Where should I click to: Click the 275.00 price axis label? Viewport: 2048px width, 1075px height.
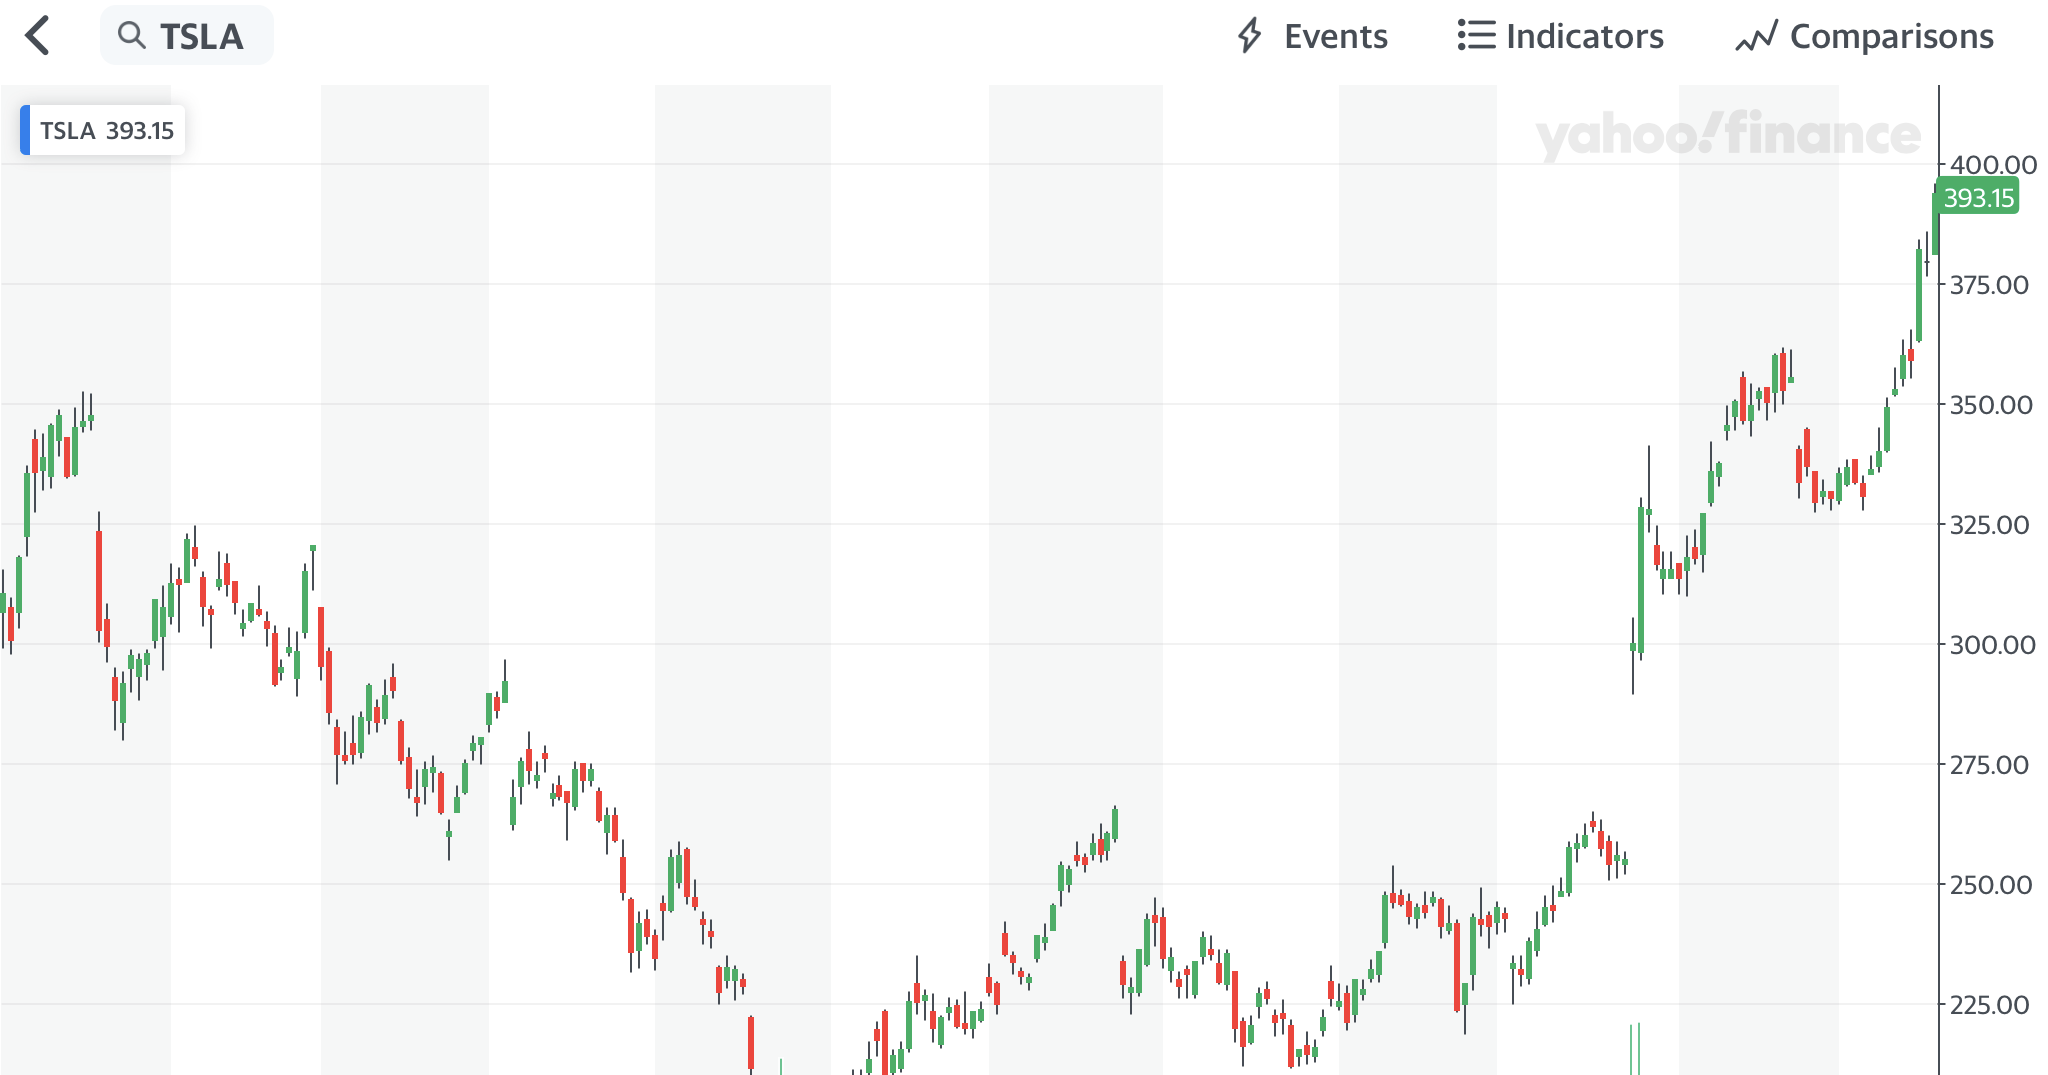tap(1989, 765)
